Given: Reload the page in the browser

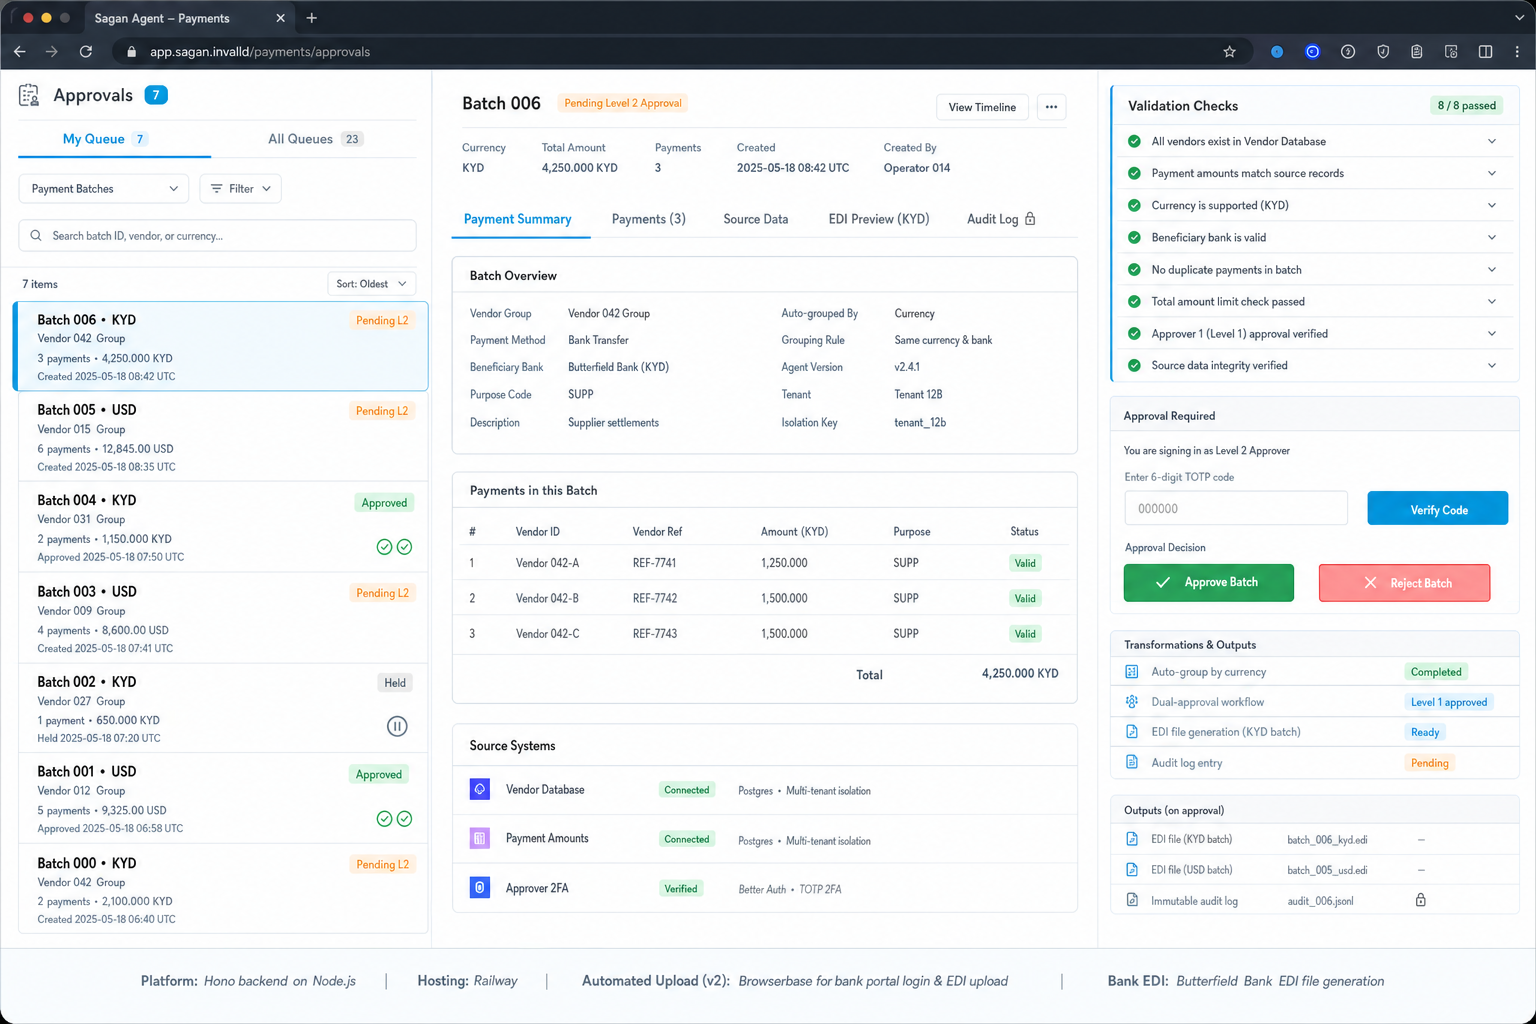Looking at the screenshot, I should (86, 52).
